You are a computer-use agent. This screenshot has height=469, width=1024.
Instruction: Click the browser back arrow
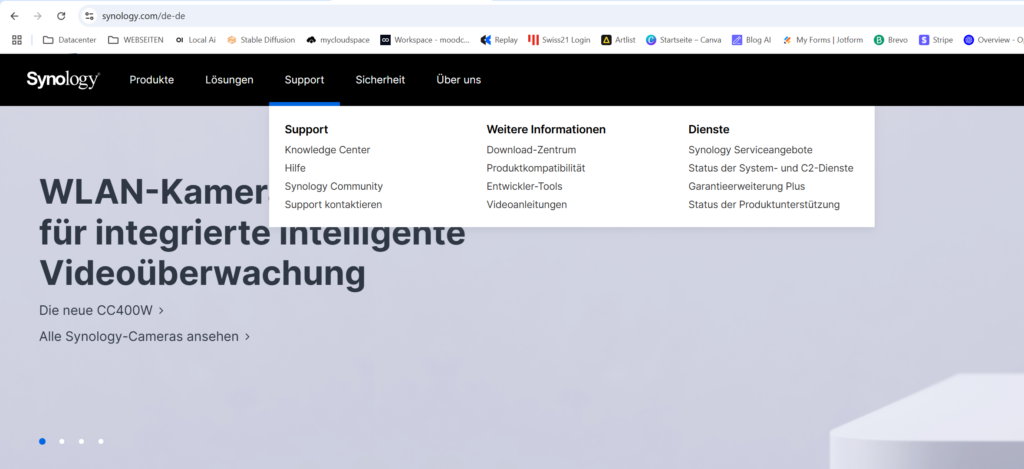point(14,16)
